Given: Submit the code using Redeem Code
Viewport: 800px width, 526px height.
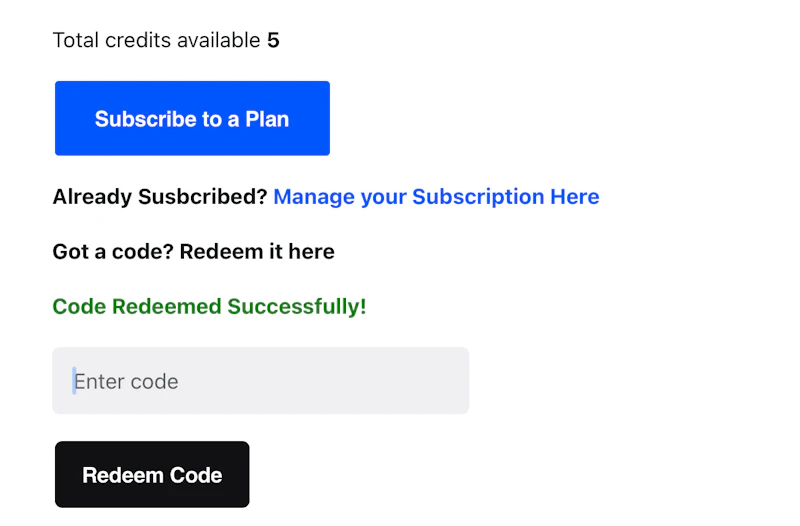Looking at the screenshot, I should (x=152, y=475).
